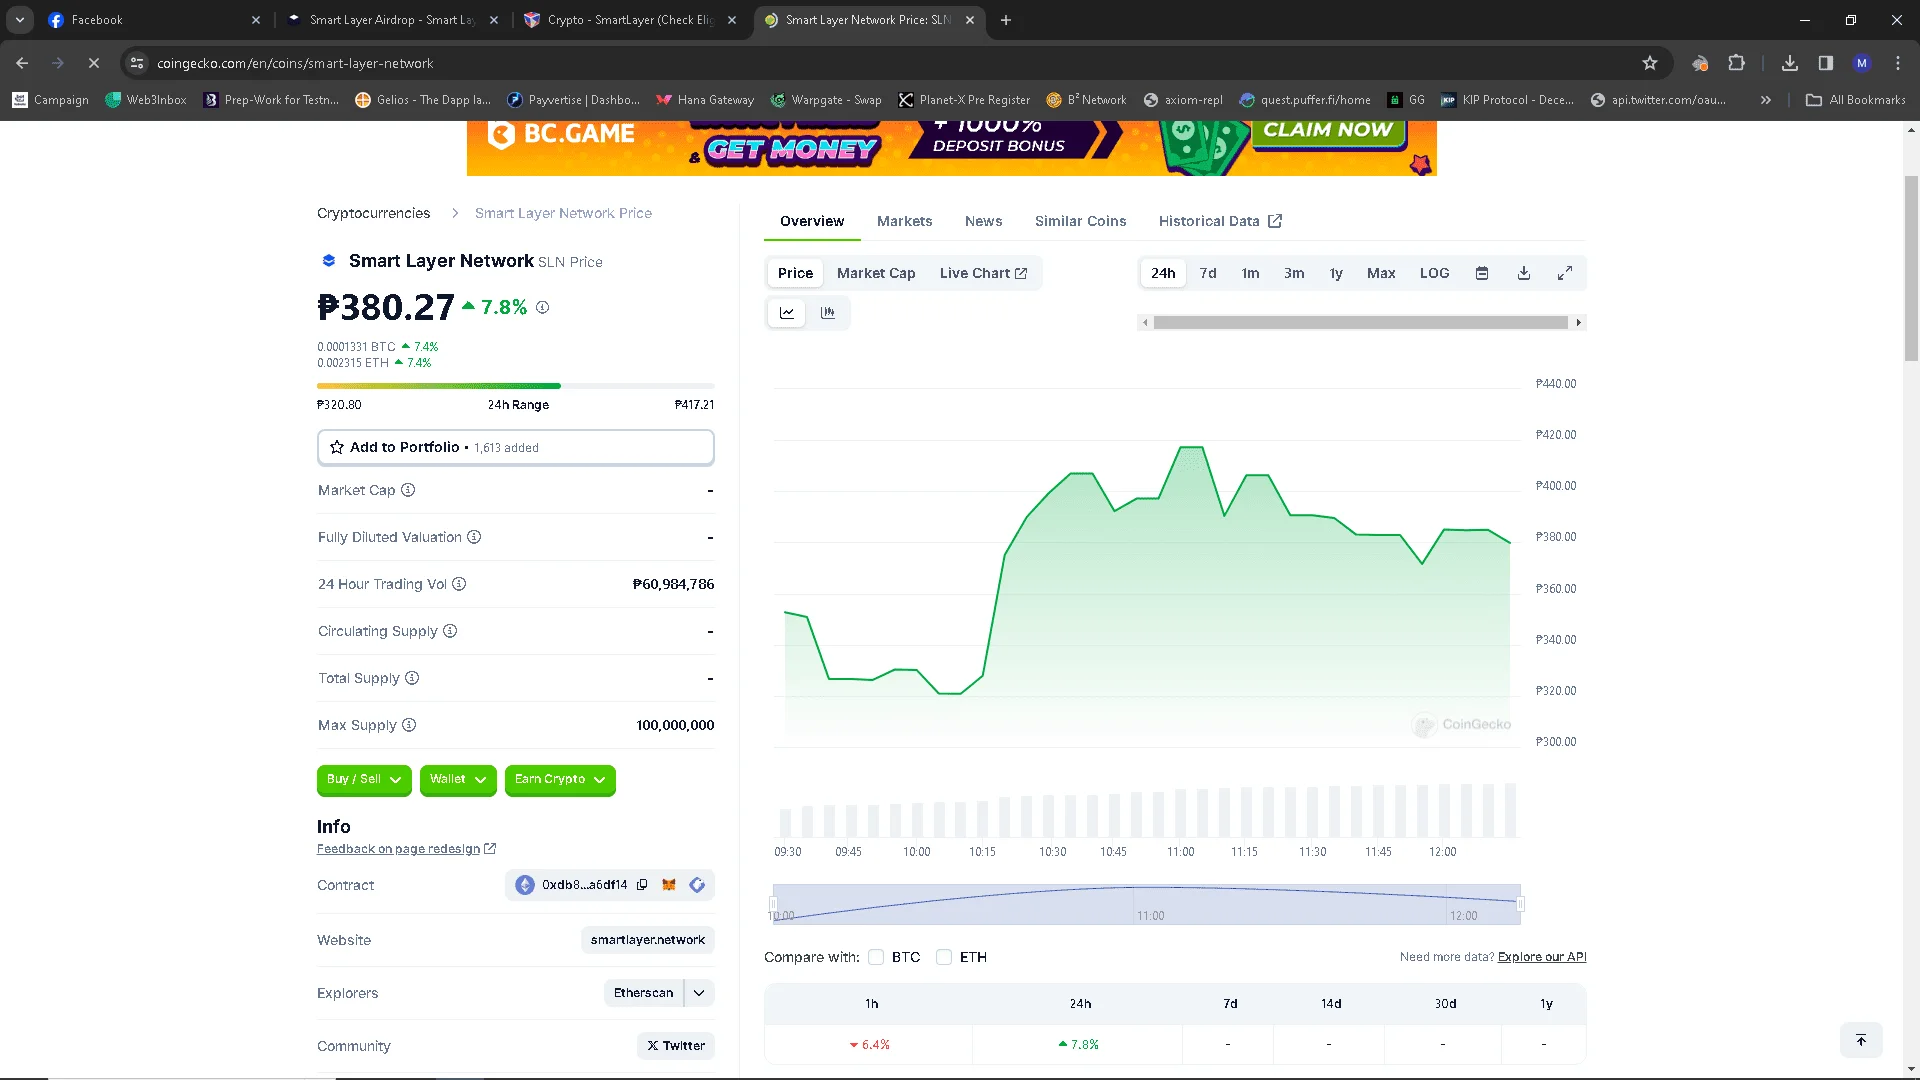The height and width of the screenshot is (1080, 1920).
Task: Open the All Bookmarks folder
Action: coord(1856,100)
